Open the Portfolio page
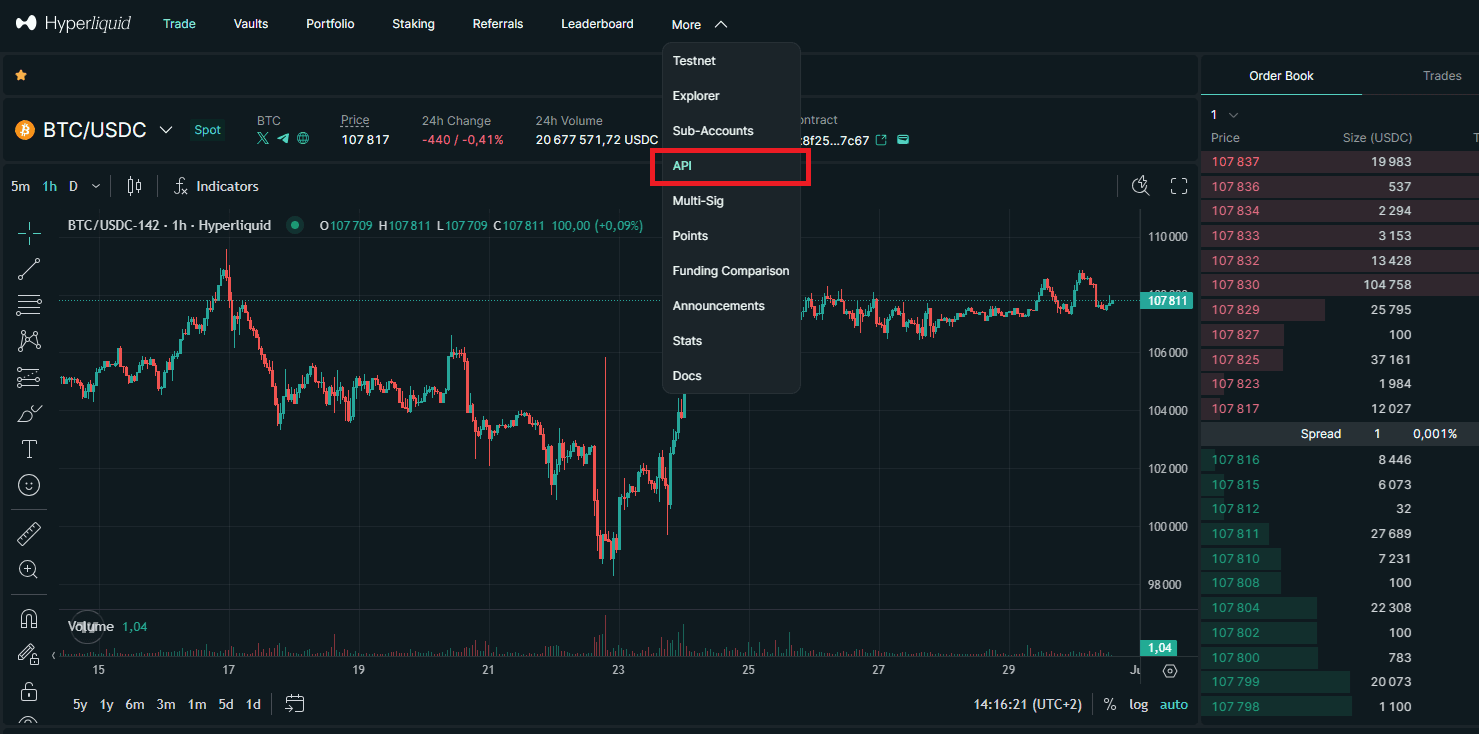This screenshot has width=1479, height=734. pos(330,24)
